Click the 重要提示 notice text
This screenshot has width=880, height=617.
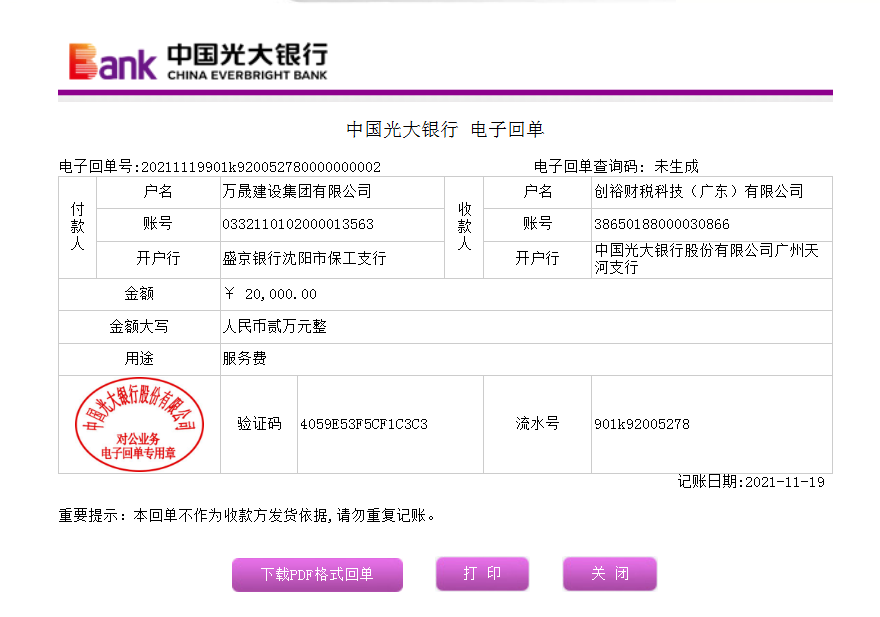tap(247, 515)
